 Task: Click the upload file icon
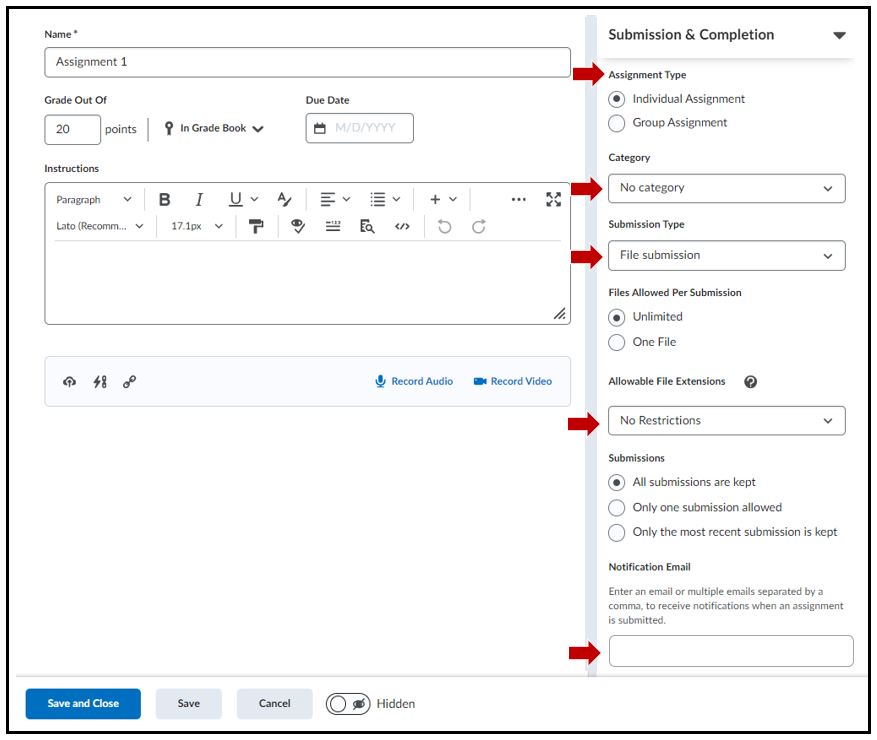pyautogui.click(x=69, y=381)
